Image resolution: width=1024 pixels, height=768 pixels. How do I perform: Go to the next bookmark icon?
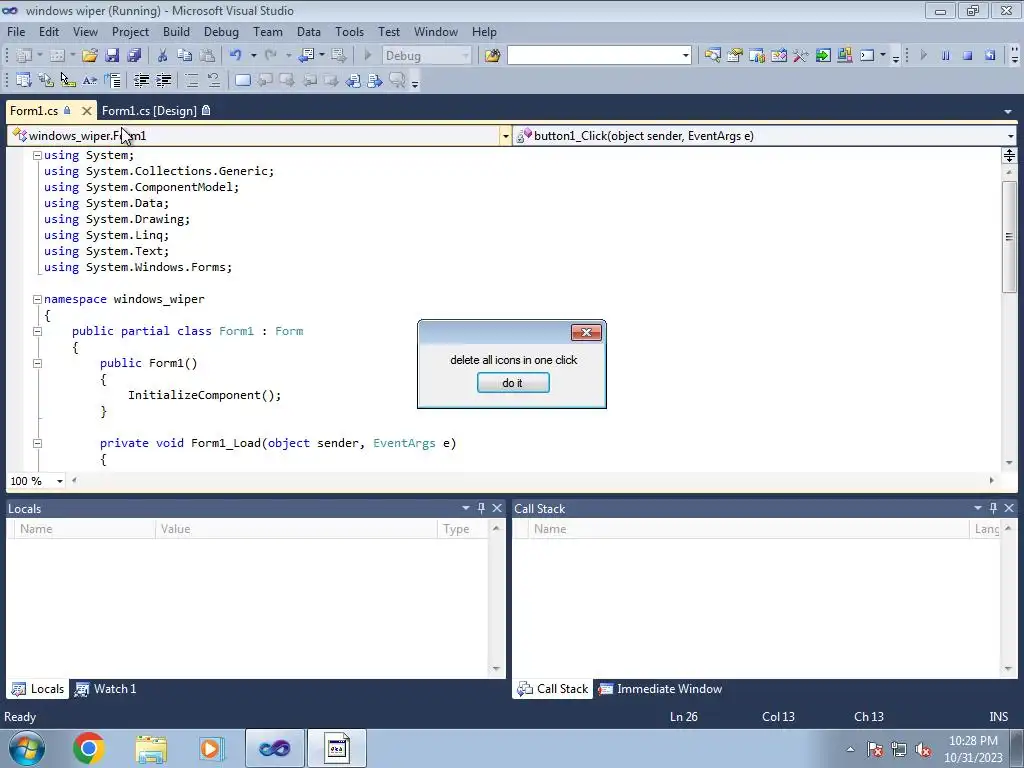click(287, 80)
